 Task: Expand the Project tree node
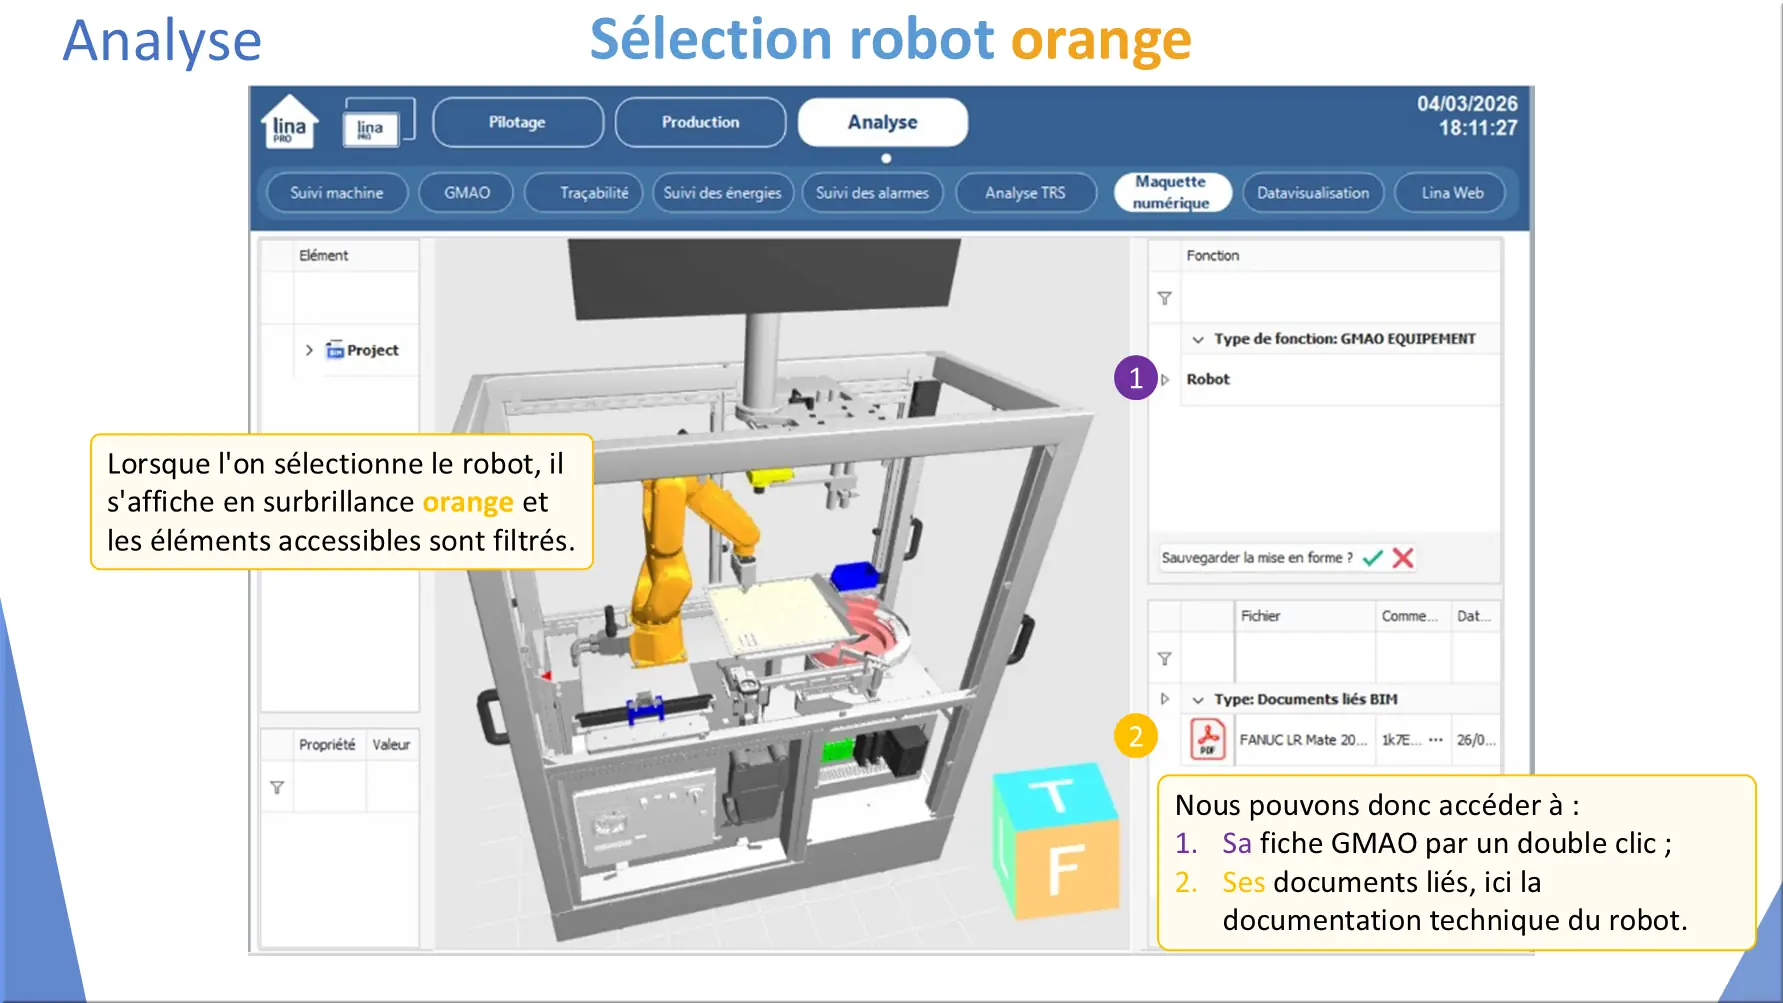click(x=309, y=350)
